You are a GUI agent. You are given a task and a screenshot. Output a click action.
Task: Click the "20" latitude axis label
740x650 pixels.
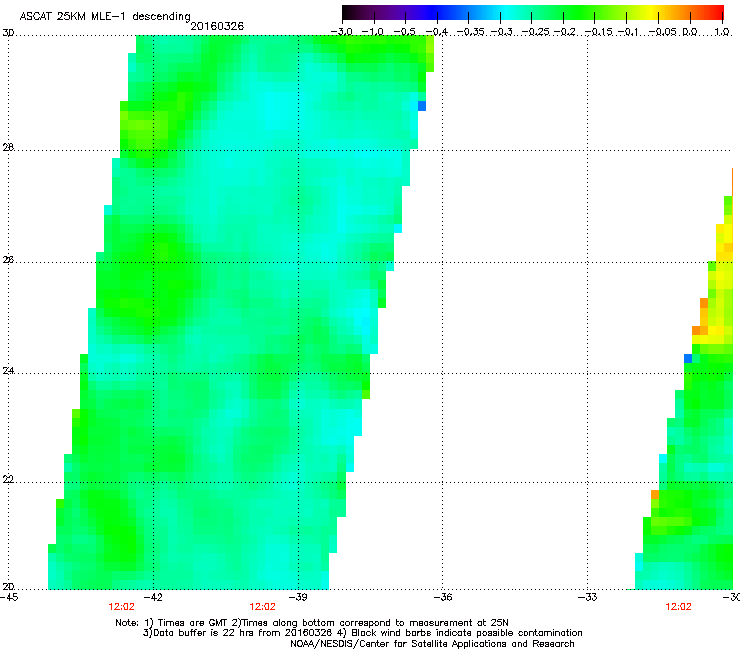8,586
